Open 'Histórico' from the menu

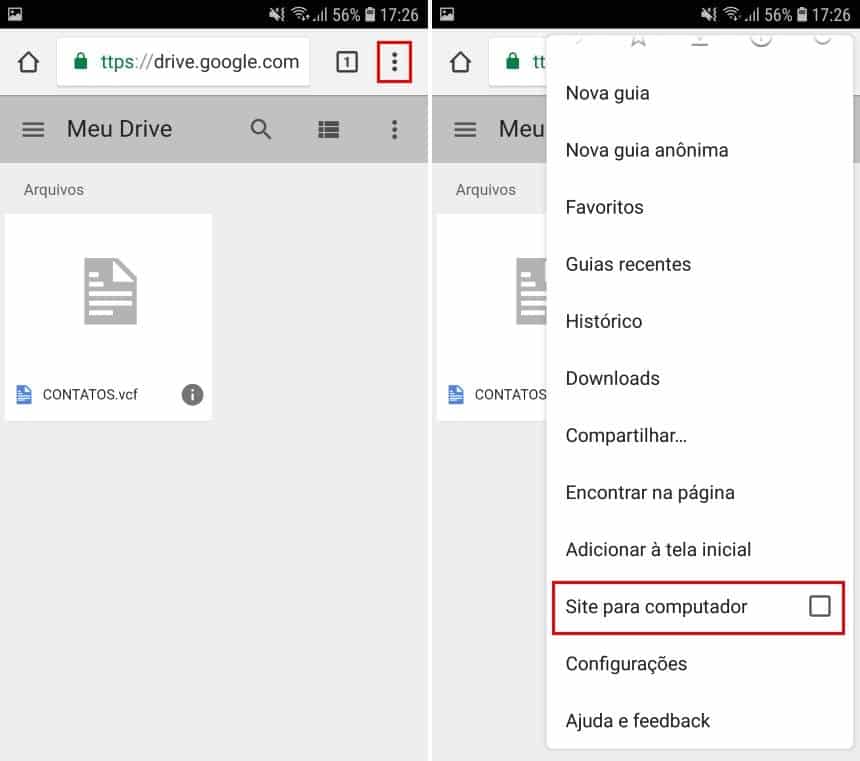pos(699,322)
